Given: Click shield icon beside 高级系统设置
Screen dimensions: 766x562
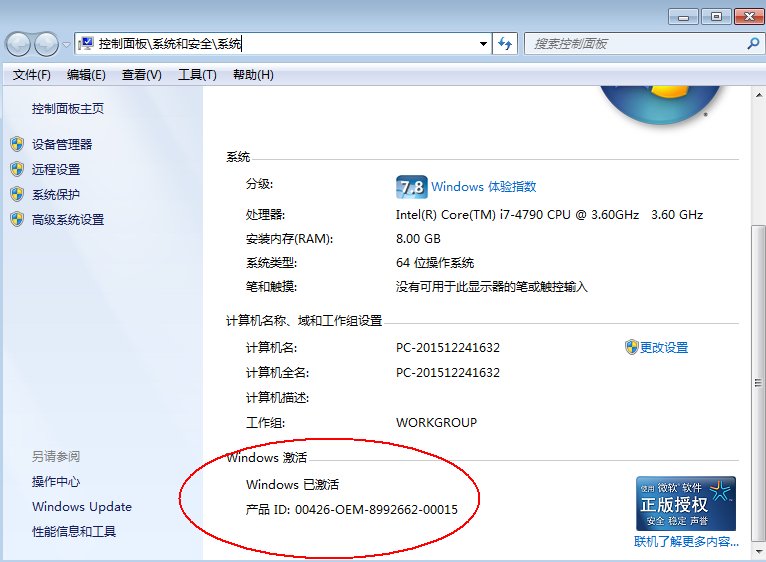Looking at the screenshot, I should point(17,219).
